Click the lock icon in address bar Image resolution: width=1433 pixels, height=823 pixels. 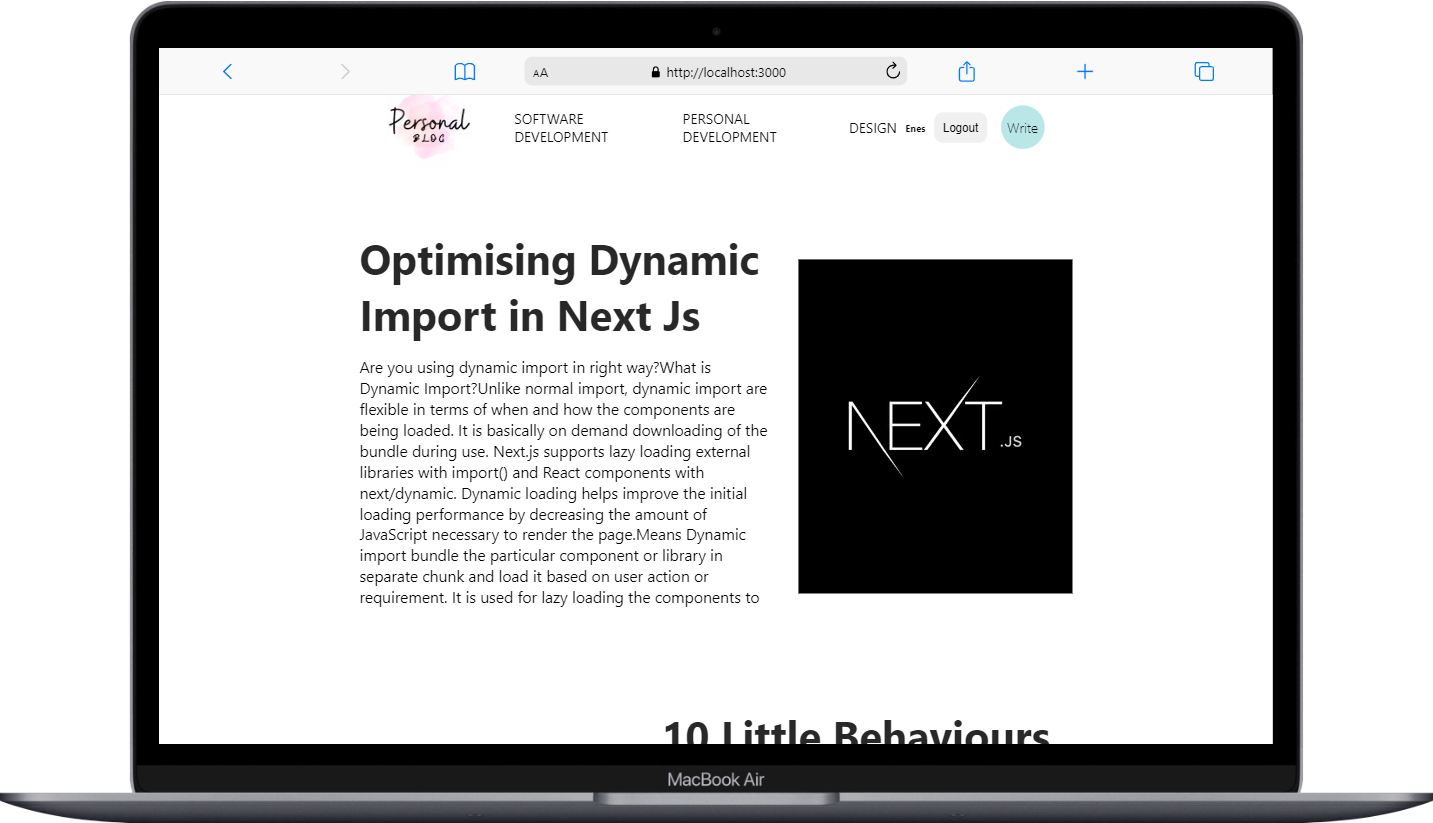[x=656, y=72]
